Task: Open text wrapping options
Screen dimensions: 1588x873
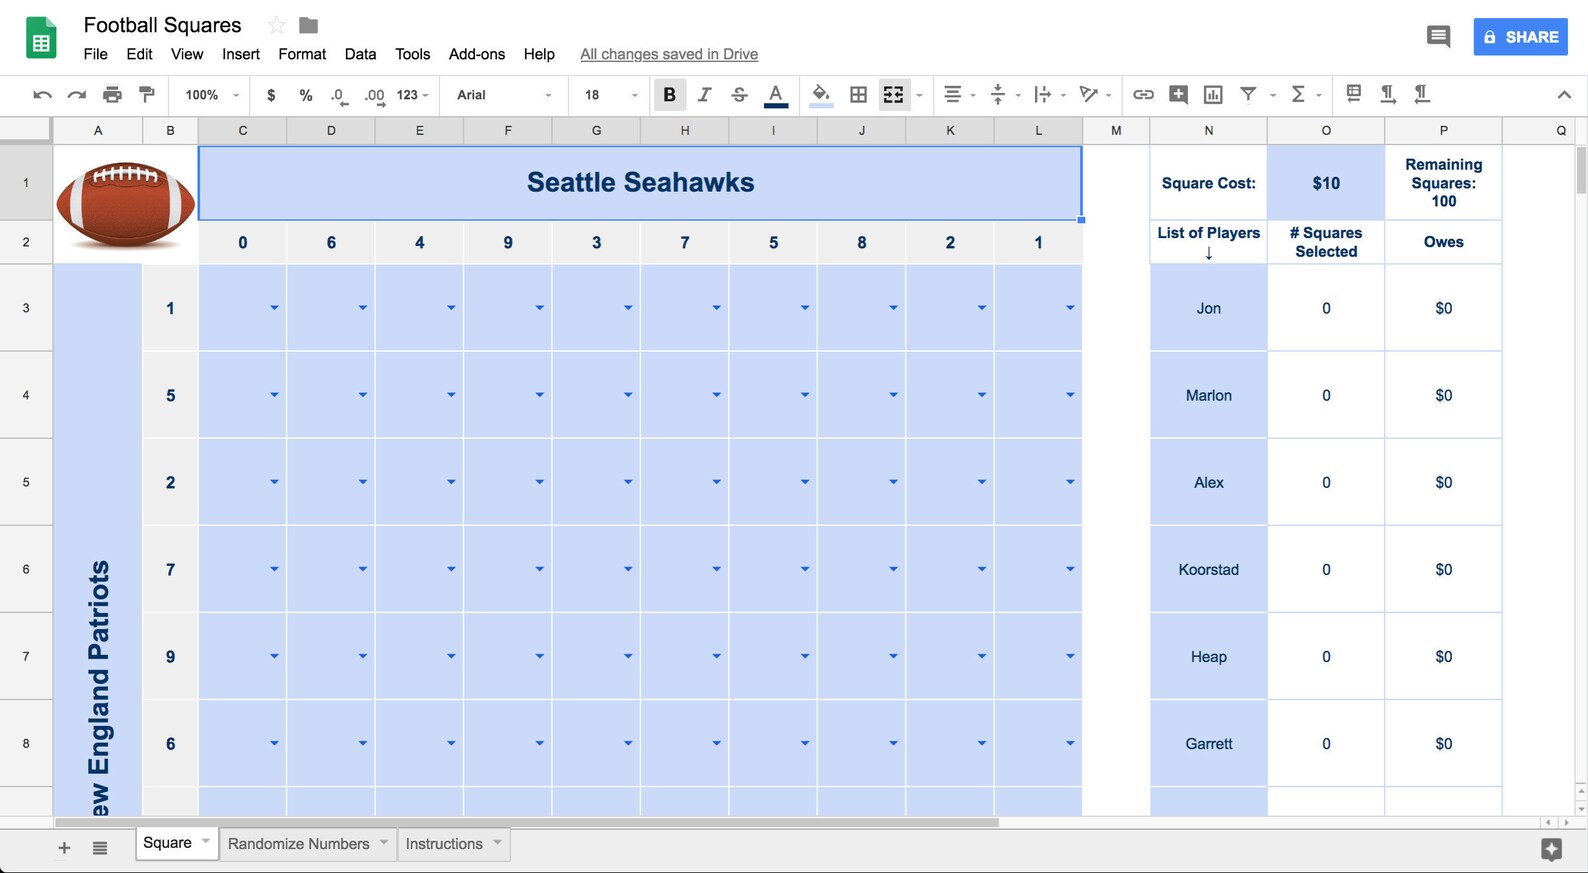Action: tap(1043, 95)
